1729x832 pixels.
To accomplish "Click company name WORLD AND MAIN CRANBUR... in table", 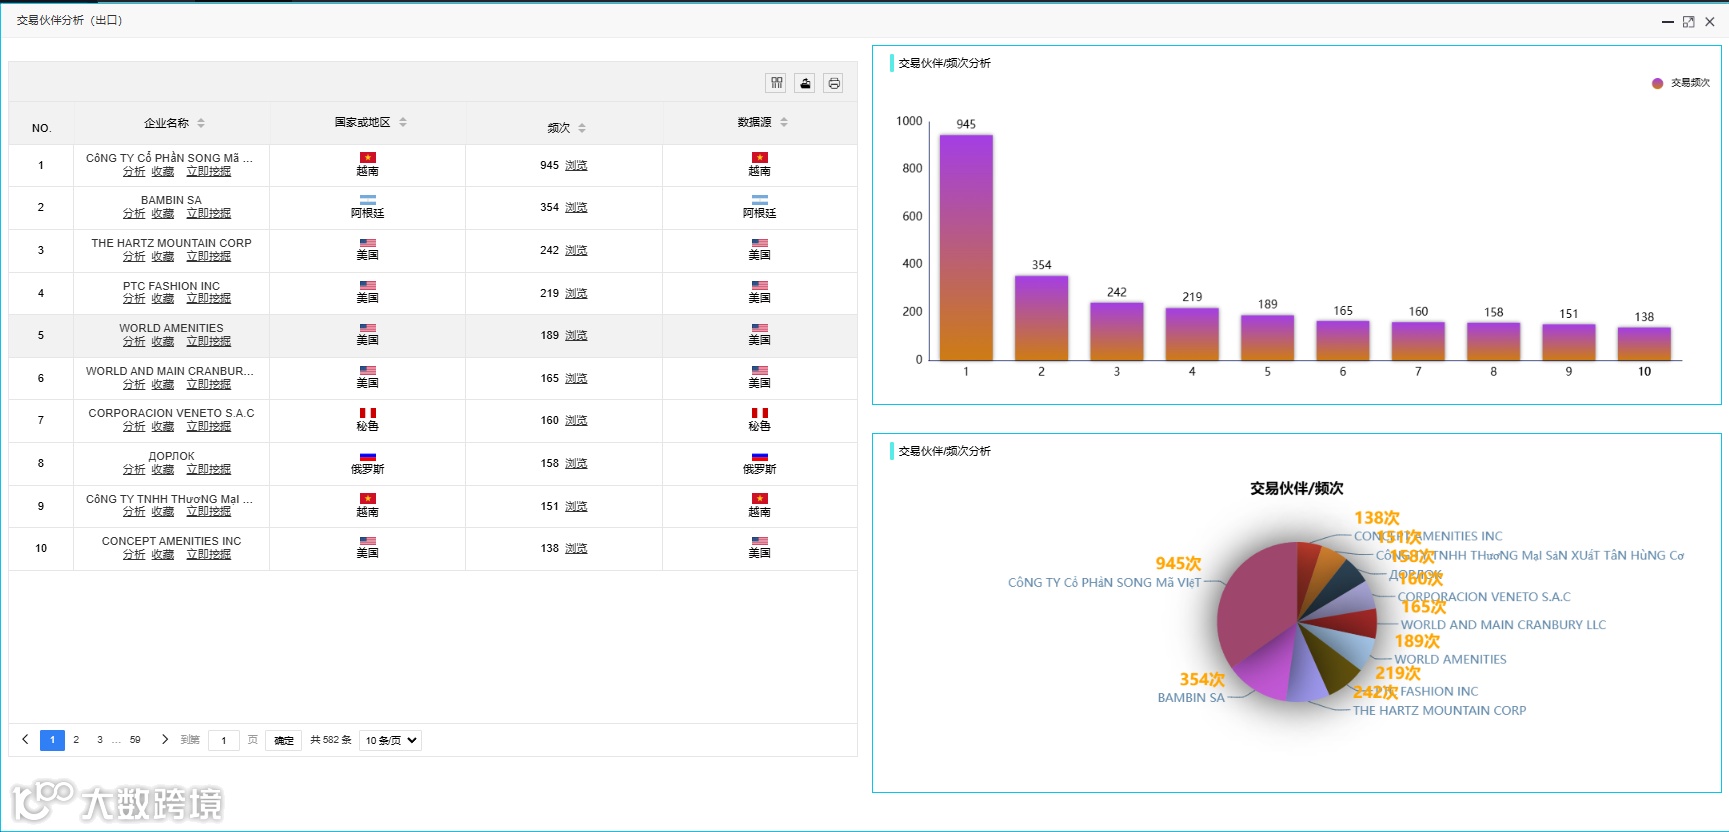I will 170,371.
